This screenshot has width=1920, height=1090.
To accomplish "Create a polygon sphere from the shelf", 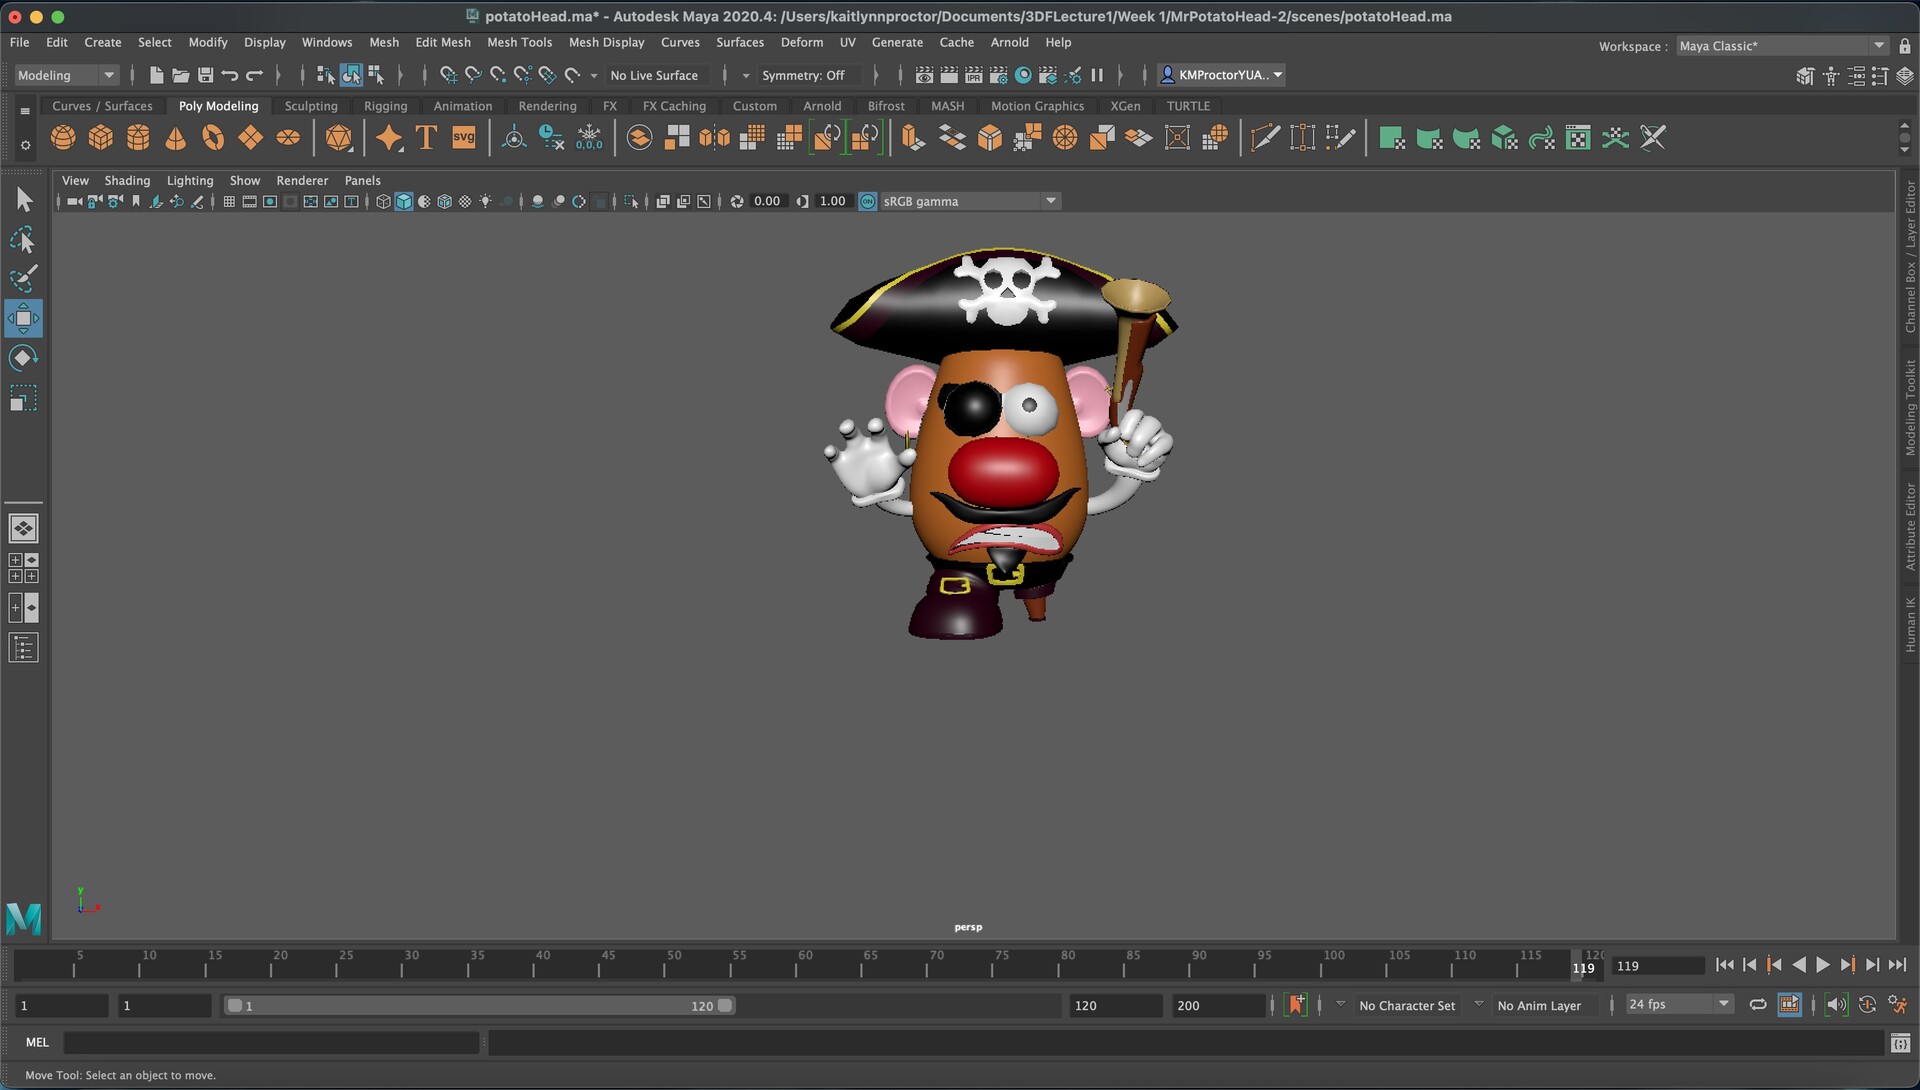I will (63, 137).
